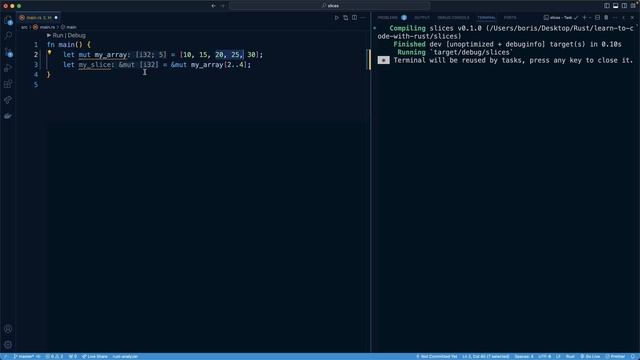Switch to the Debug Console tab
Screen dimensions: 640x360
pyautogui.click(x=453, y=18)
